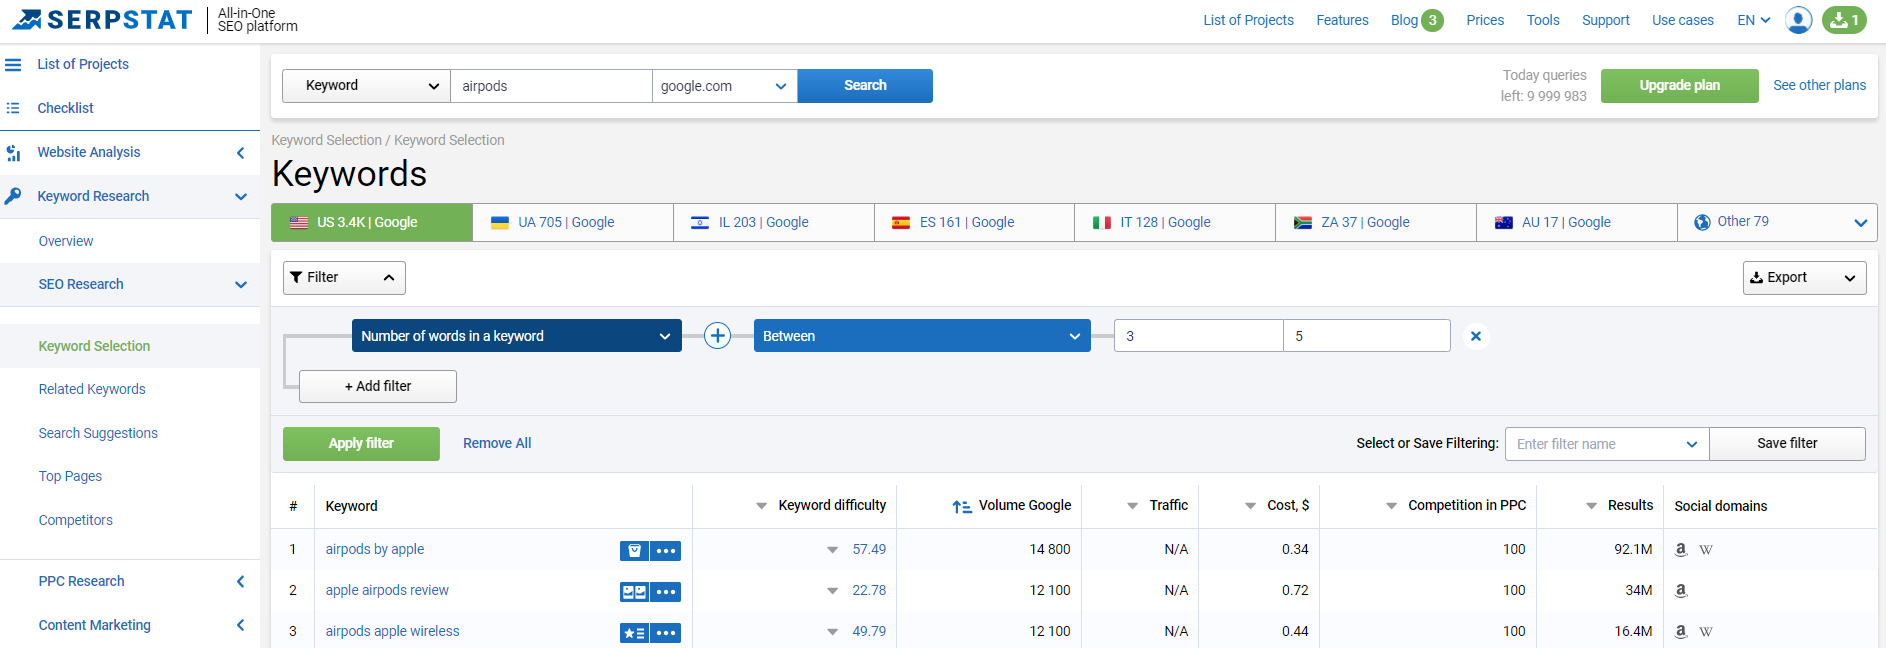Open the Export dropdown
The height and width of the screenshot is (648, 1886).
(x=1805, y=278)
